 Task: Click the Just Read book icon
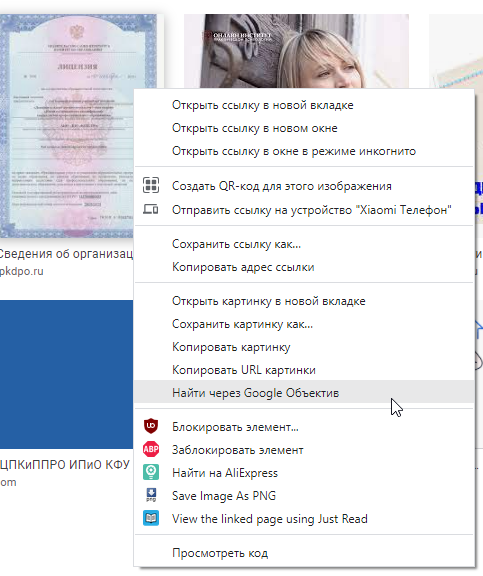pos(151,518)
